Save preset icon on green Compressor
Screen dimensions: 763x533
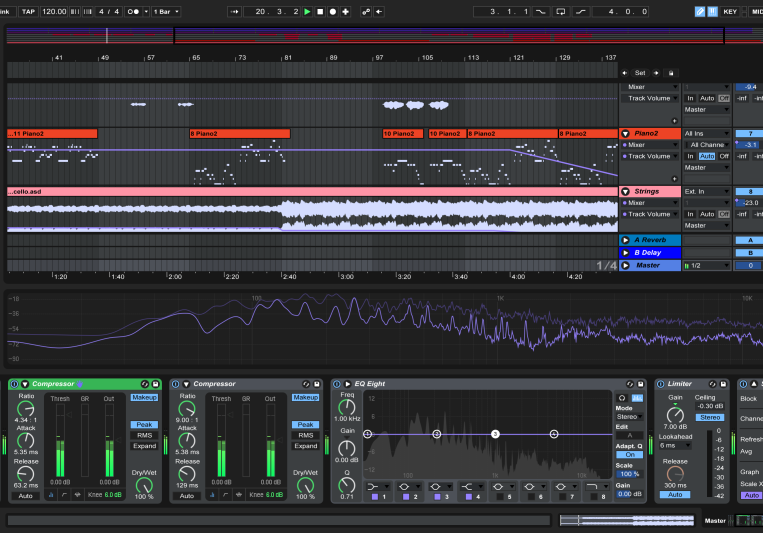[x=155, y=384]
